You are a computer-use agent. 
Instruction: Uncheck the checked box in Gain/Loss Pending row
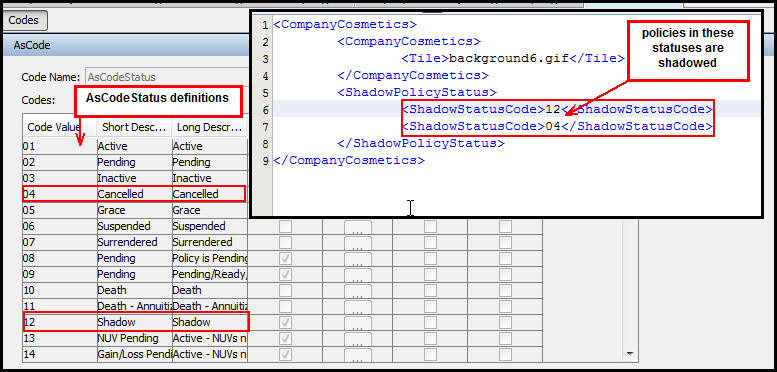285,354
